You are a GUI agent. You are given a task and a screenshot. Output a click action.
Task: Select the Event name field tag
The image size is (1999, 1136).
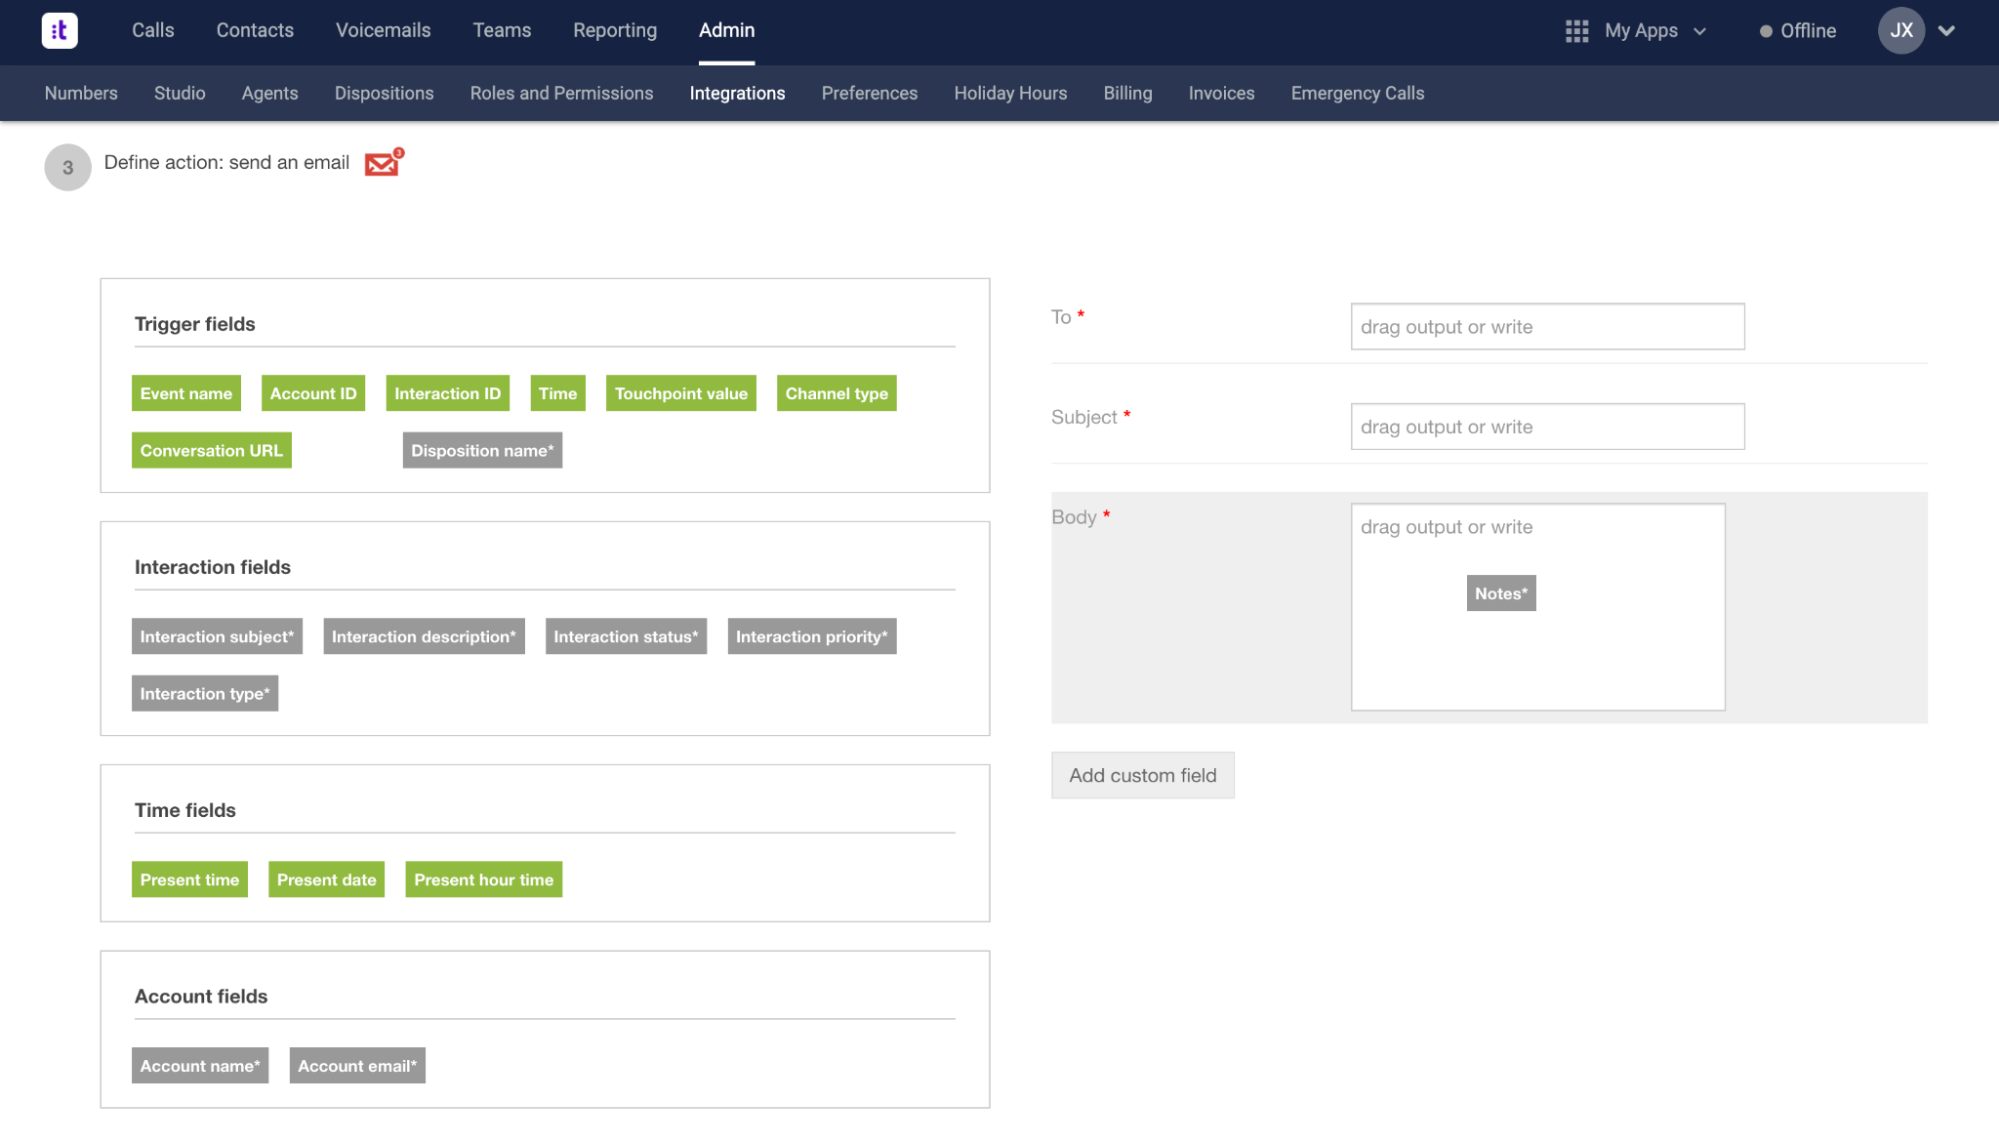tap(186, 394)
